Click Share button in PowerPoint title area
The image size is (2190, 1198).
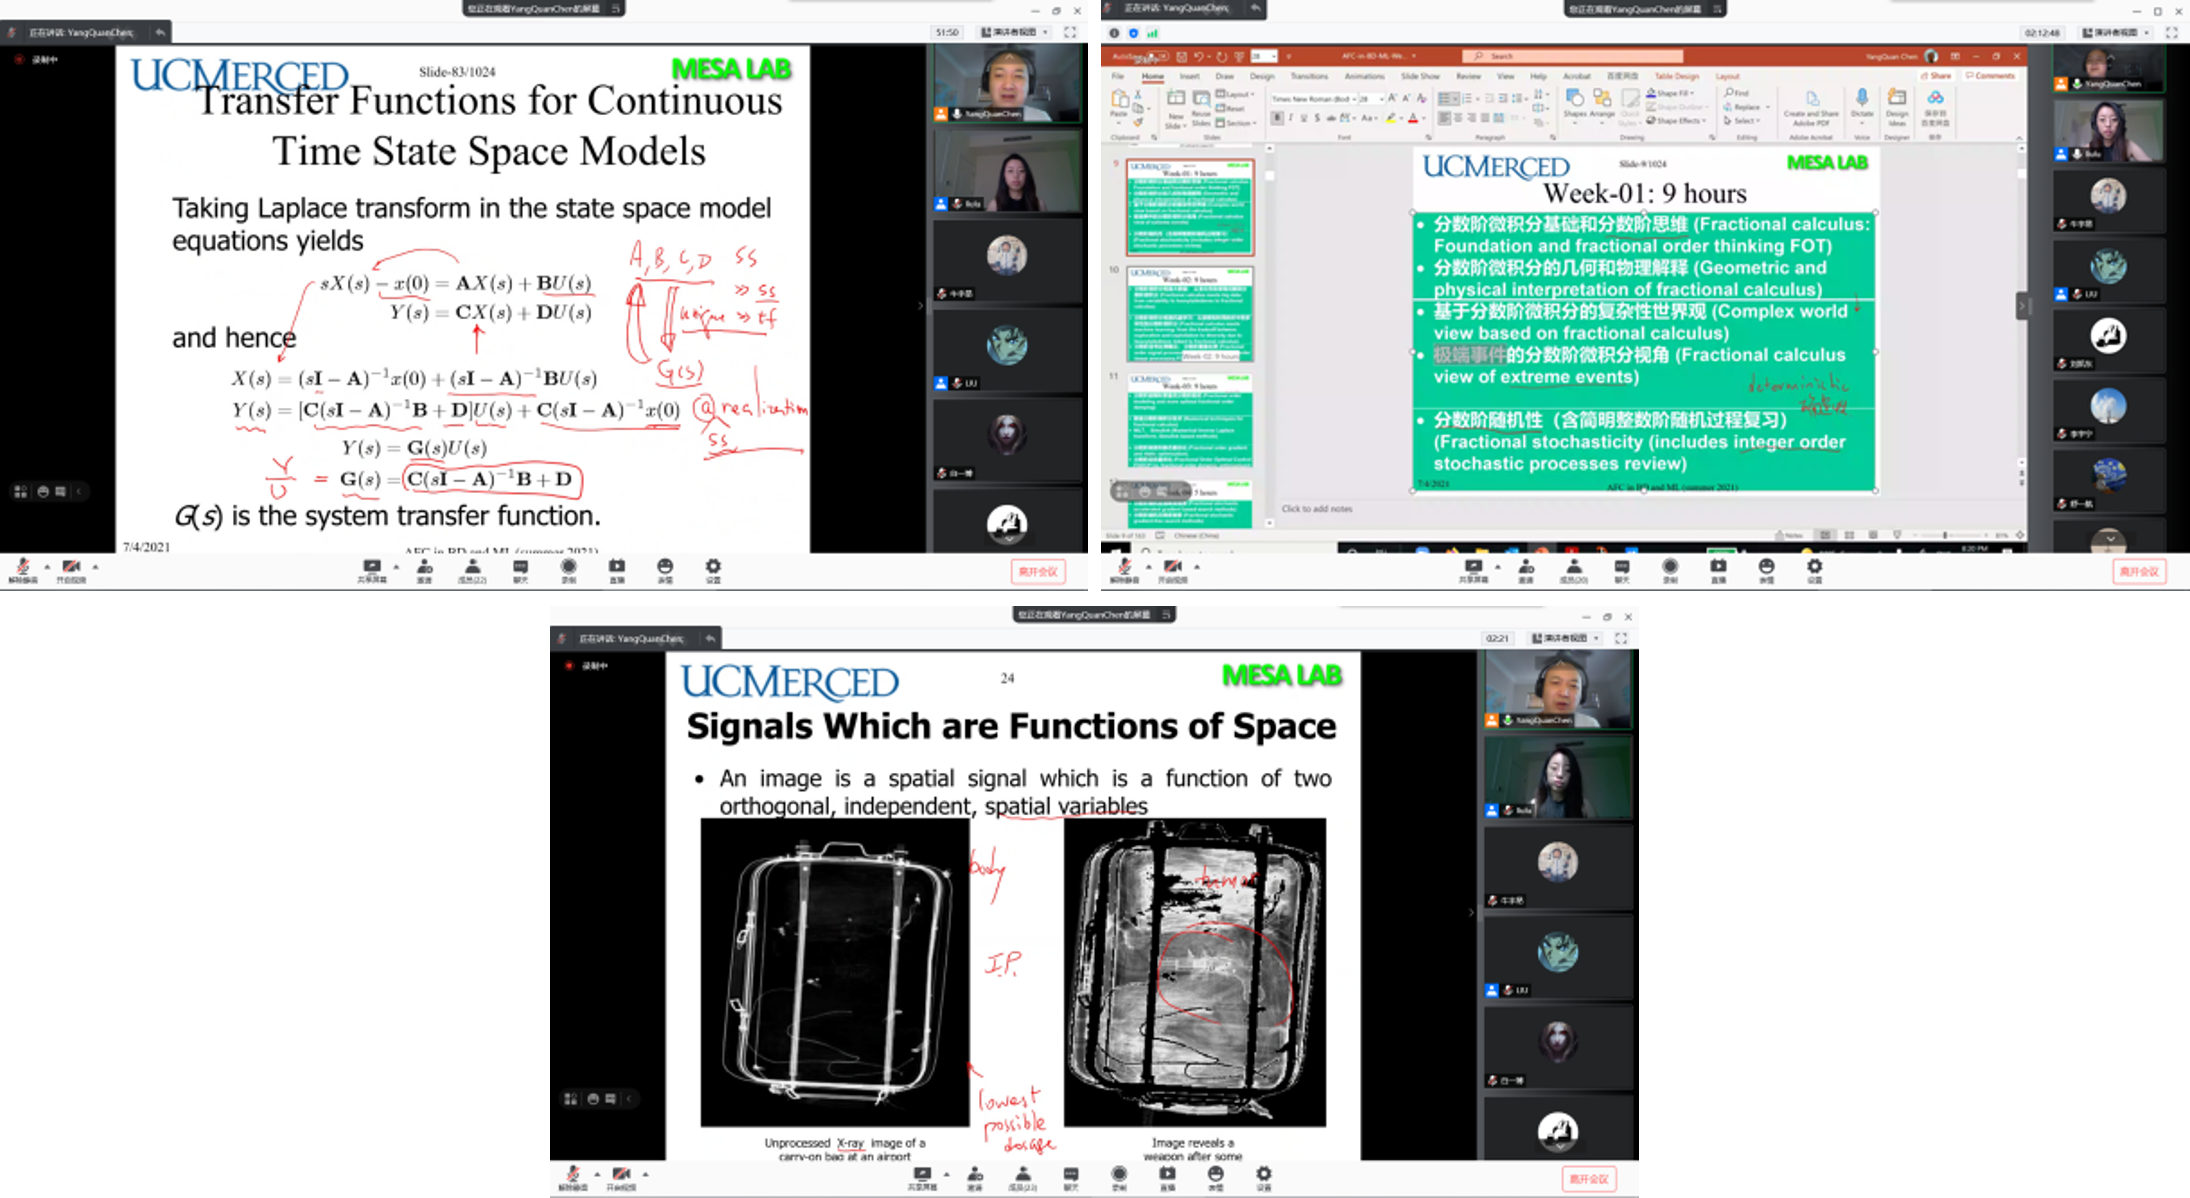[1936, 76]
